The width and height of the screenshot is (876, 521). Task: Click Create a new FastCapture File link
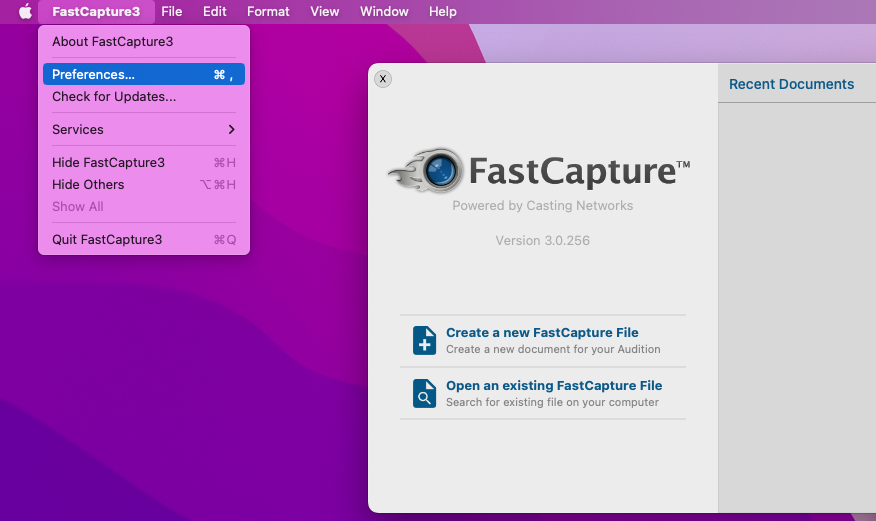[x=542, y=332]
